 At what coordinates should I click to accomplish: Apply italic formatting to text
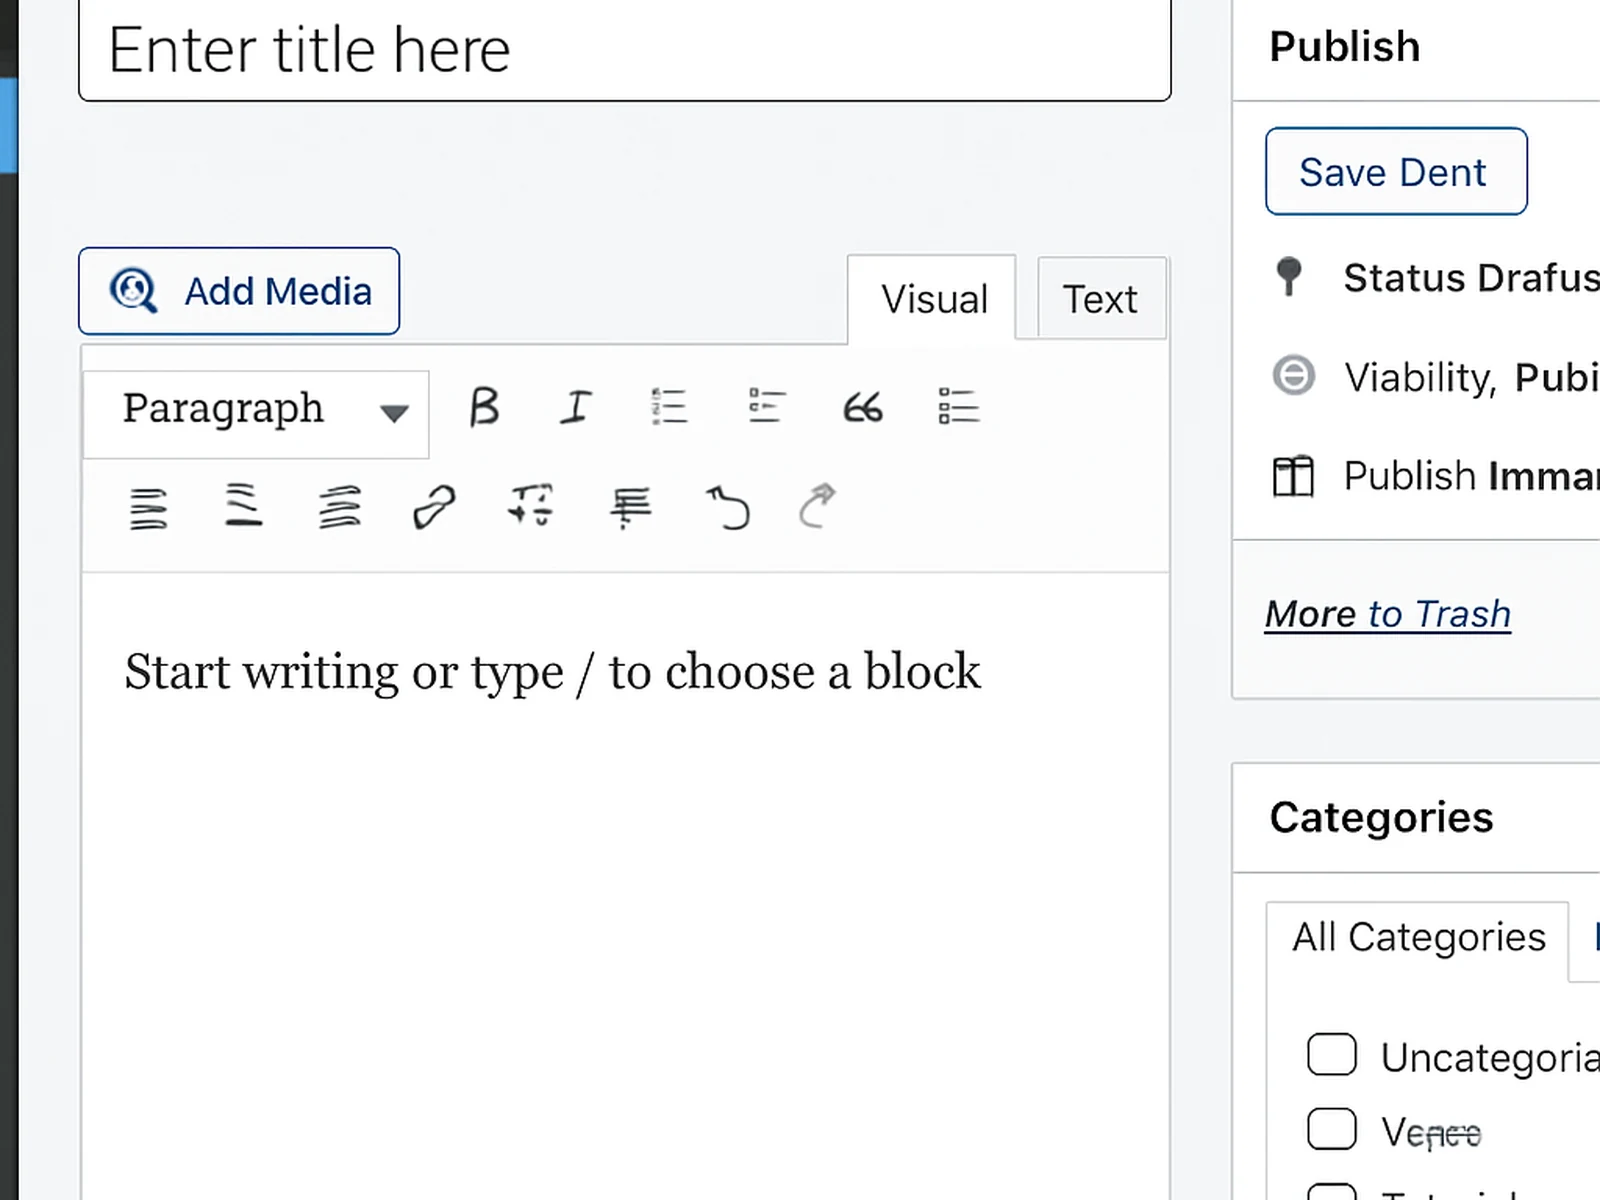click(575, 408)
